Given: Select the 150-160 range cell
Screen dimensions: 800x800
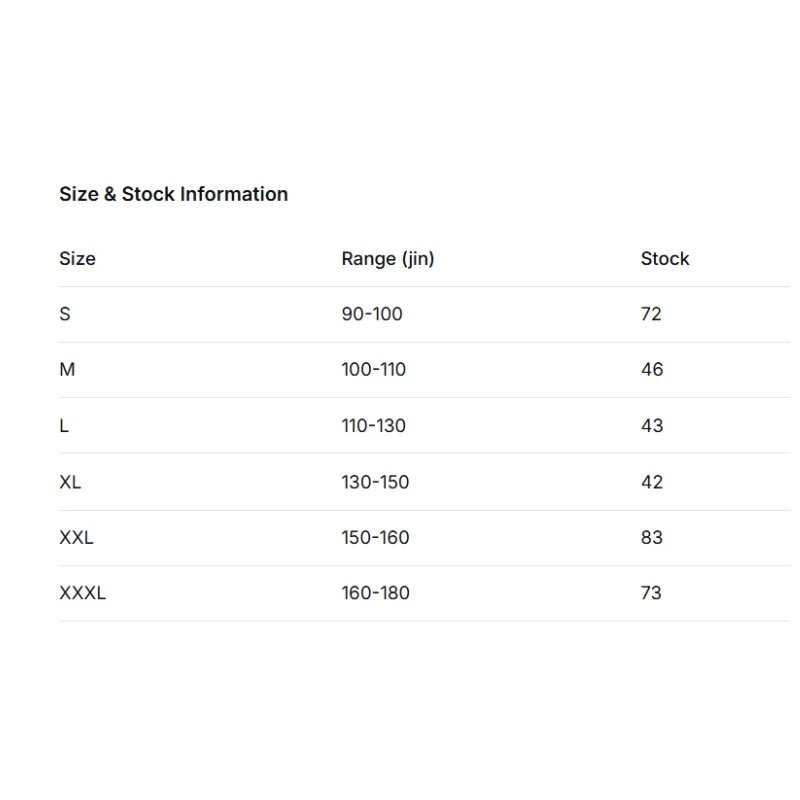Looking at the screenshot, I should 375,538.
